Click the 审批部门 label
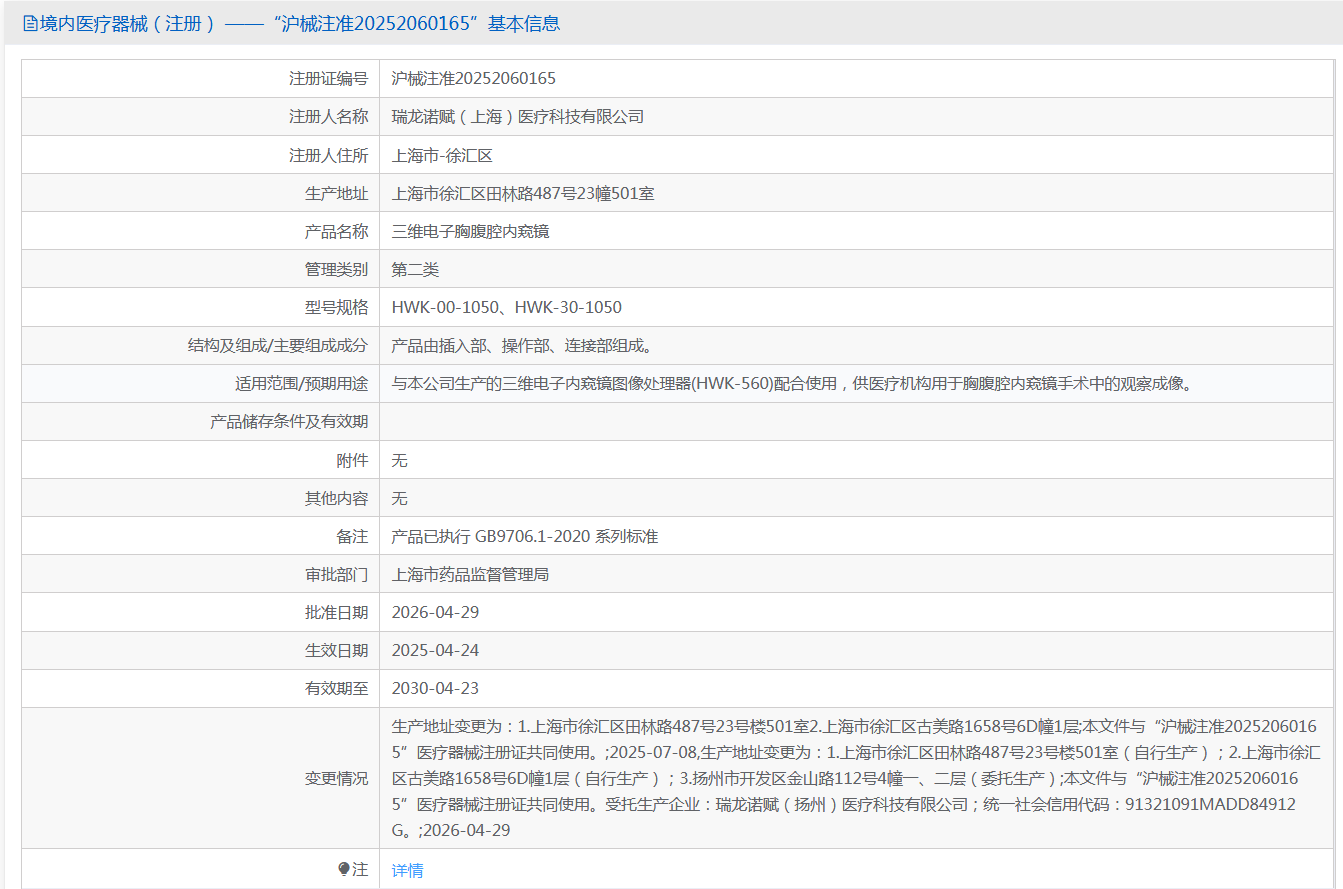 (337, 574)
